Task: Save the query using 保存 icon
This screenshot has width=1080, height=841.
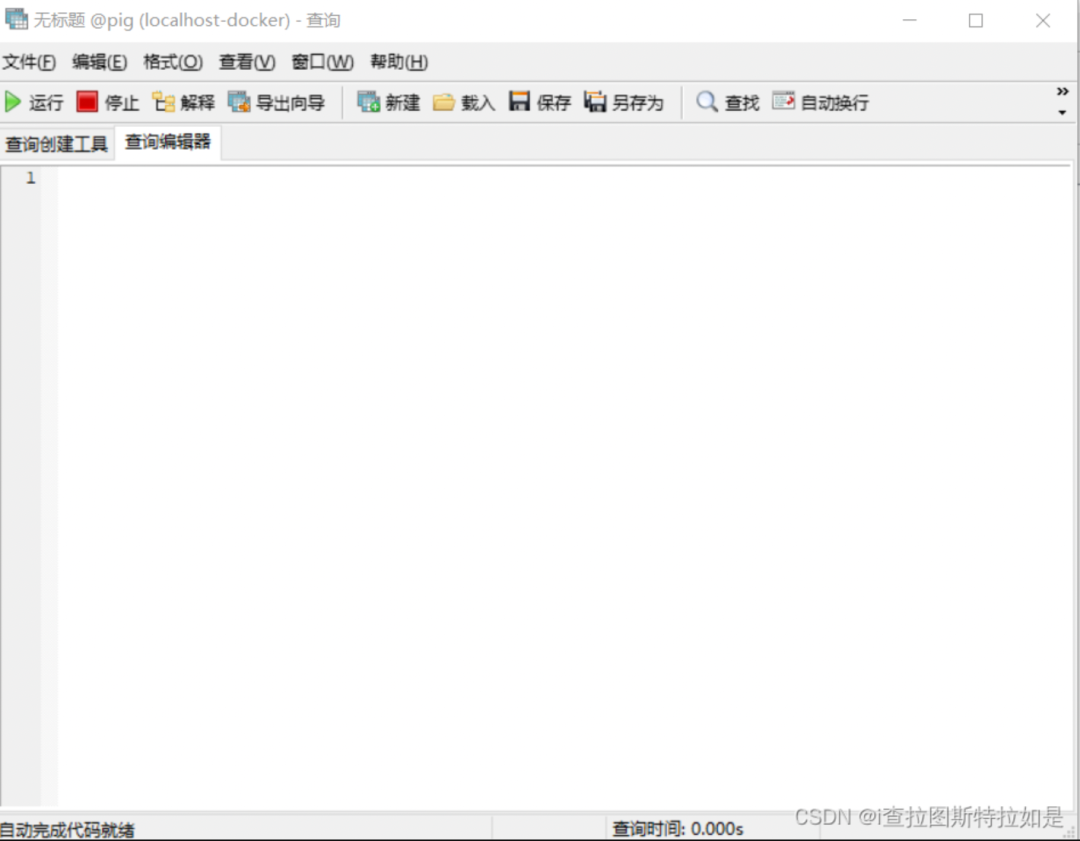Action: [x=520, y=102]
